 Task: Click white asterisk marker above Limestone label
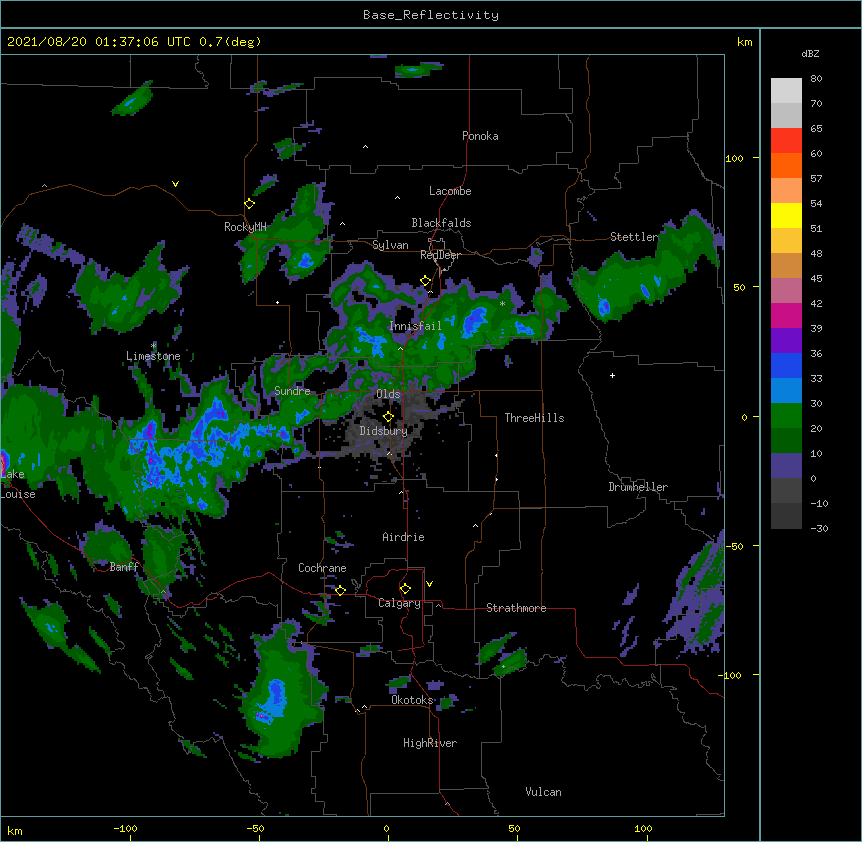click(x=154, y=346)
